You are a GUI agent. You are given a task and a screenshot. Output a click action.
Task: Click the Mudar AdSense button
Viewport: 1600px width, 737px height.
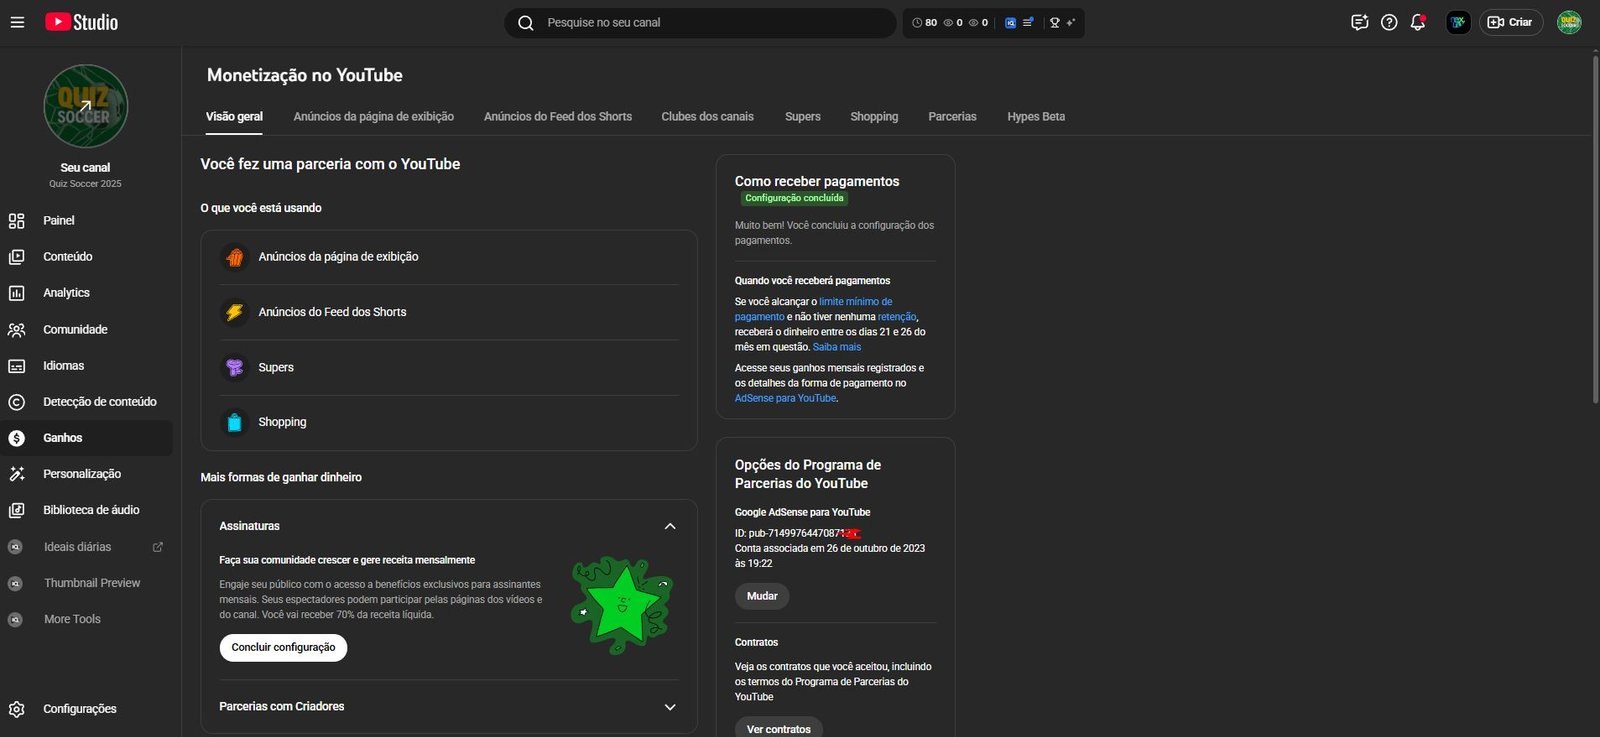(762, 596)
